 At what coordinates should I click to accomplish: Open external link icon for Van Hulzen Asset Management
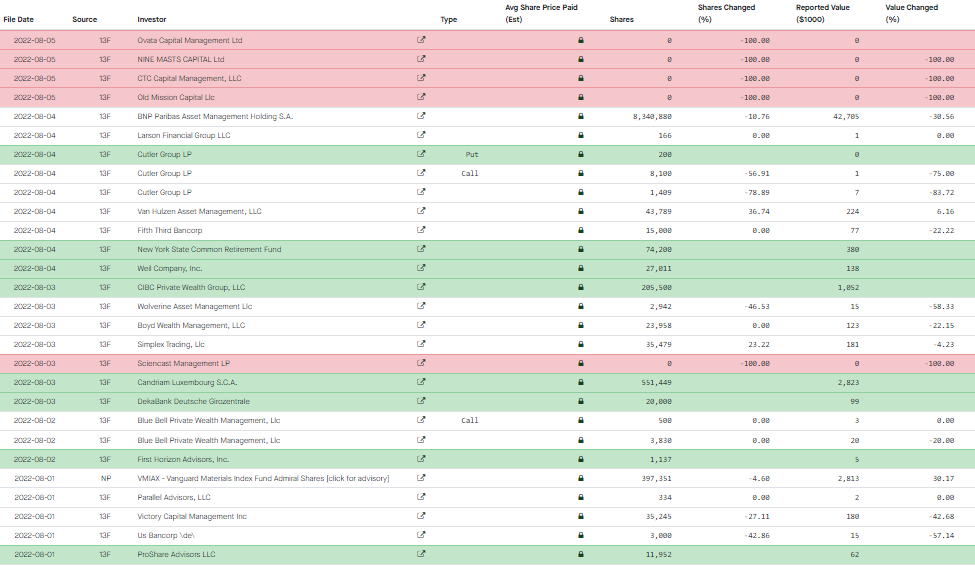[421, 211]
